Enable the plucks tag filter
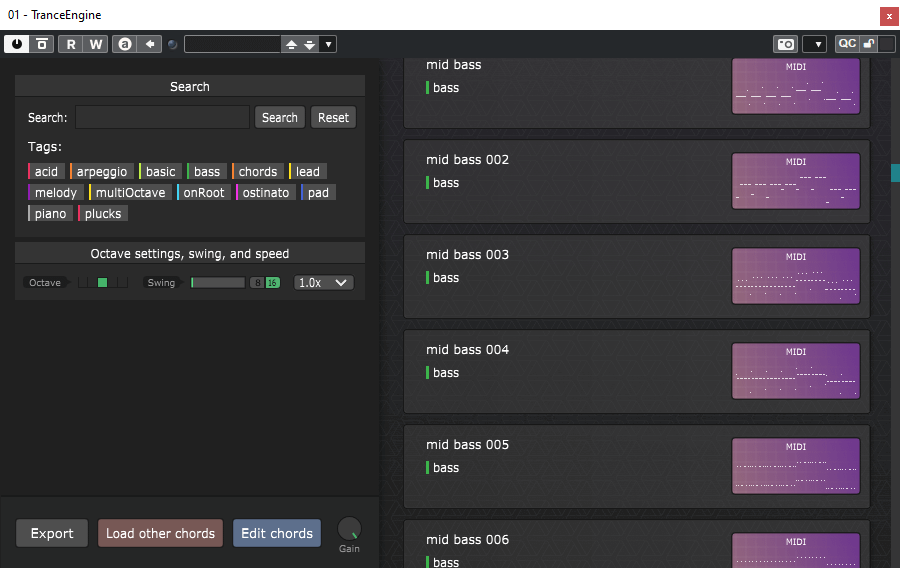This screenshot has height=568, width=900. [103, 214]
